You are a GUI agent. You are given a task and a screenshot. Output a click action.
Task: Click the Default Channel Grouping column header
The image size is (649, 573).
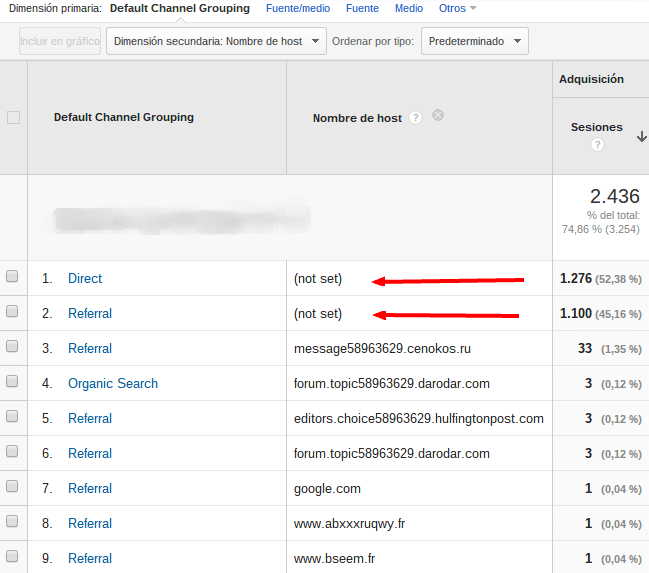click(124, 117)
